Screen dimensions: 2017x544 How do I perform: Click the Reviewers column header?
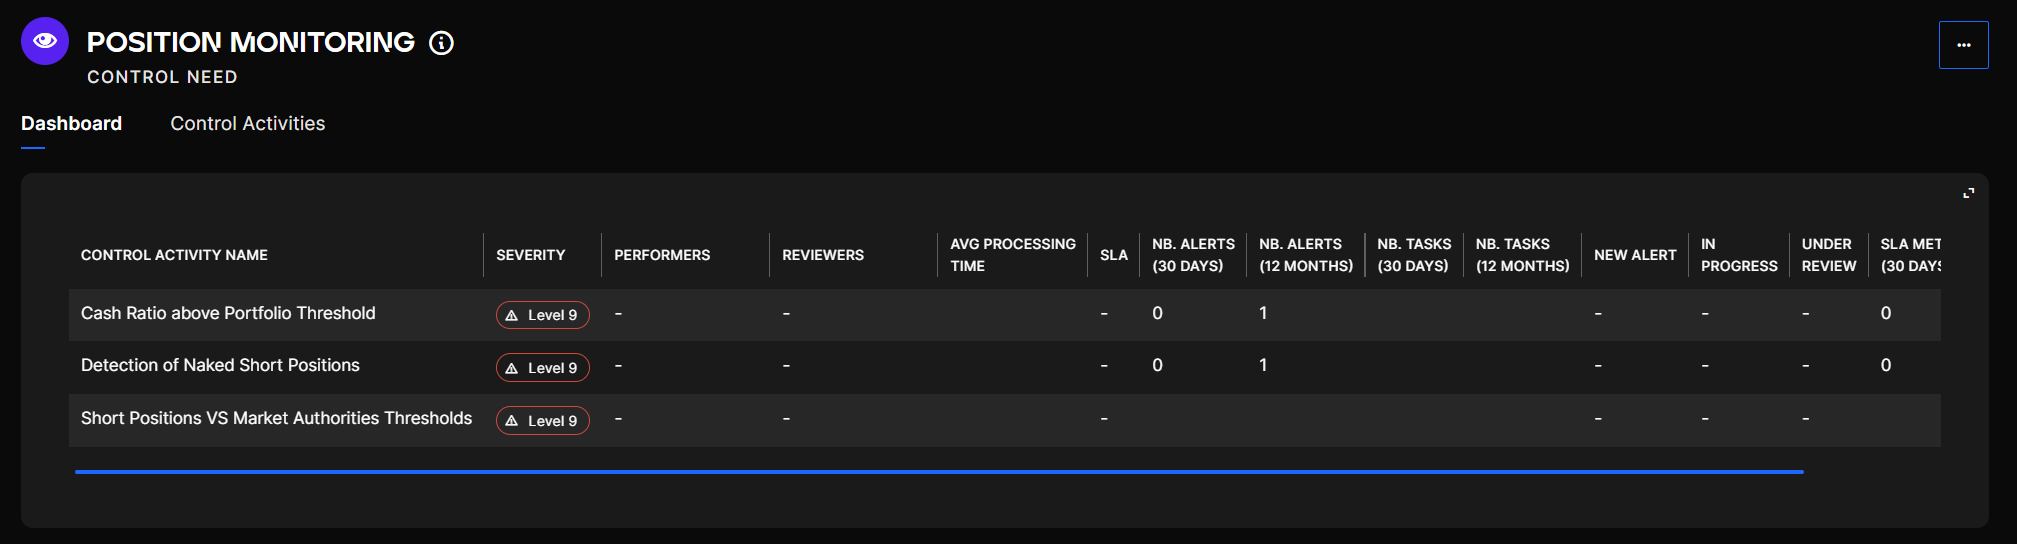tap(822, 255)
